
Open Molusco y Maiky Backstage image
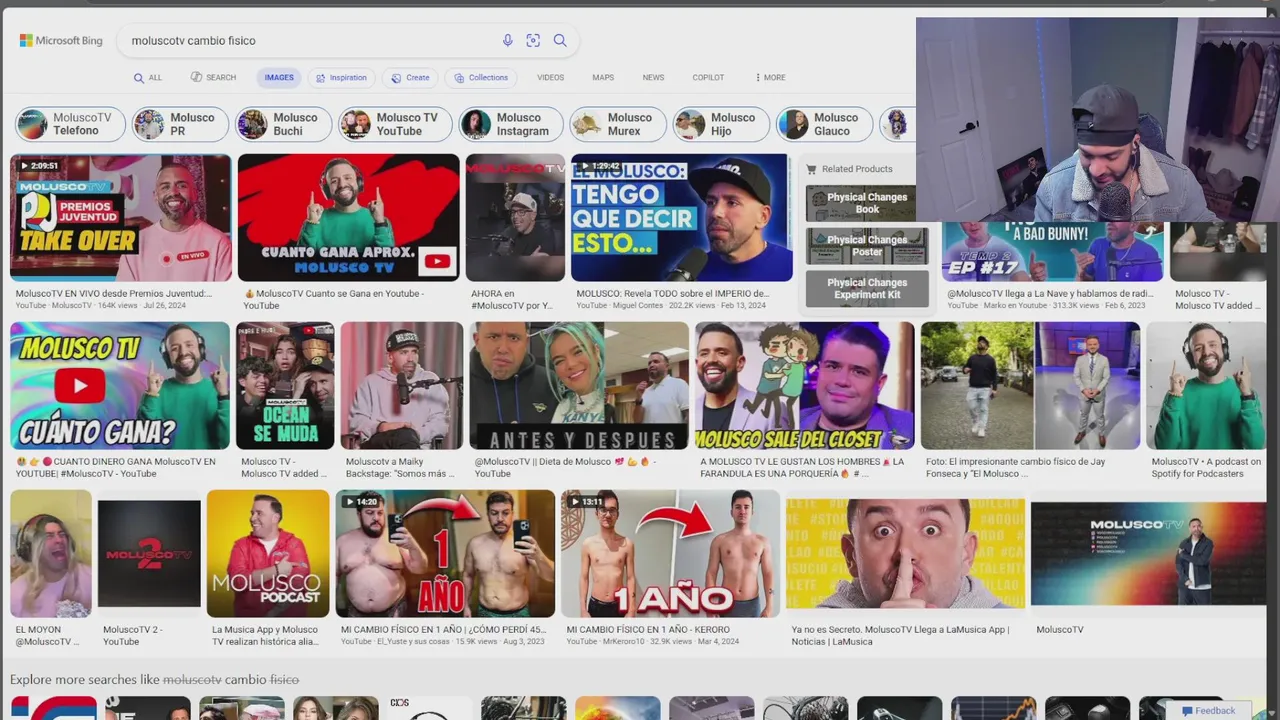401,385
